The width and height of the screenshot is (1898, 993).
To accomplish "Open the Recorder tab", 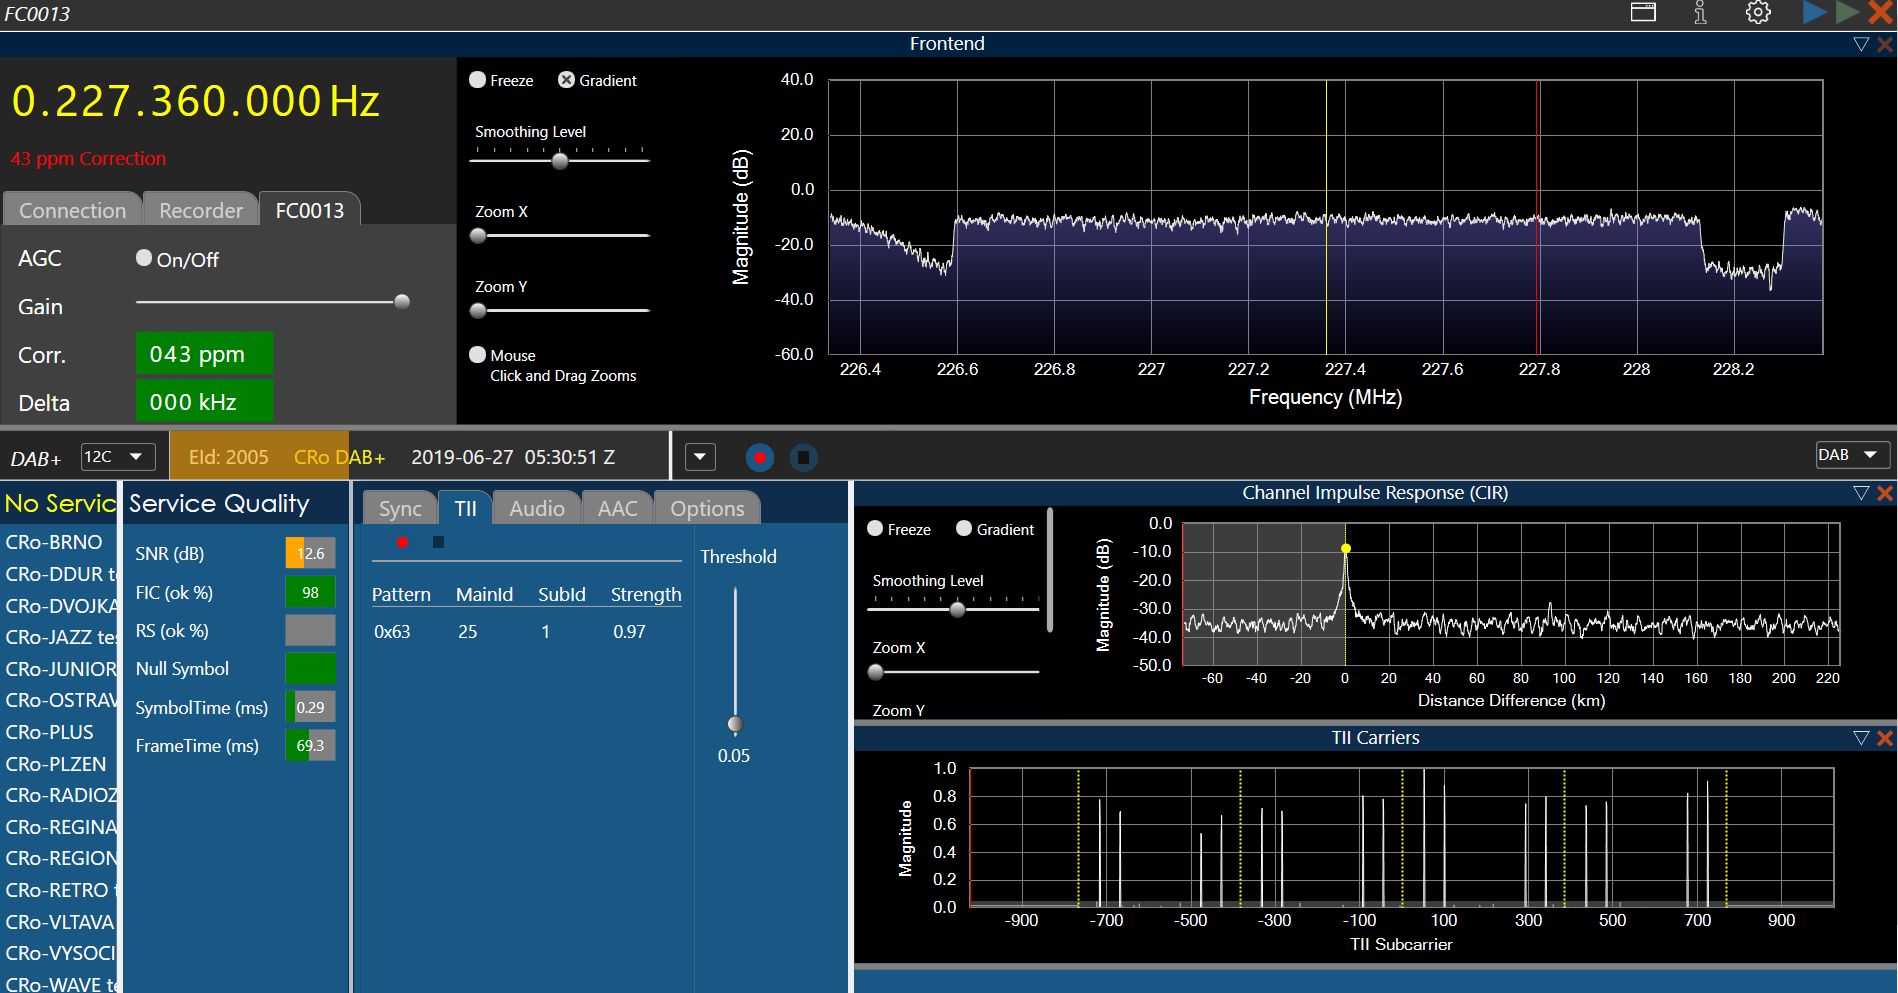I will pyautogui.click(x=201, y=210).
